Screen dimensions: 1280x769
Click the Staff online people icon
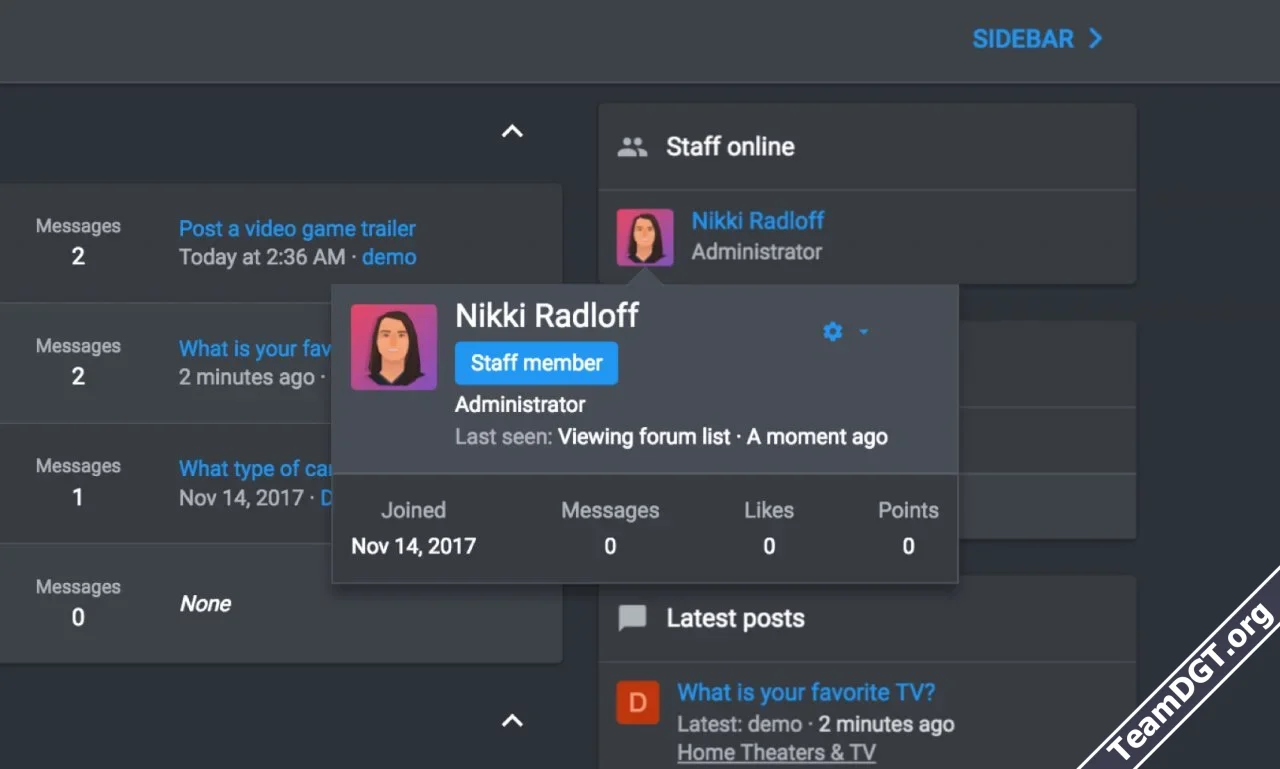[x=632, y=147]
